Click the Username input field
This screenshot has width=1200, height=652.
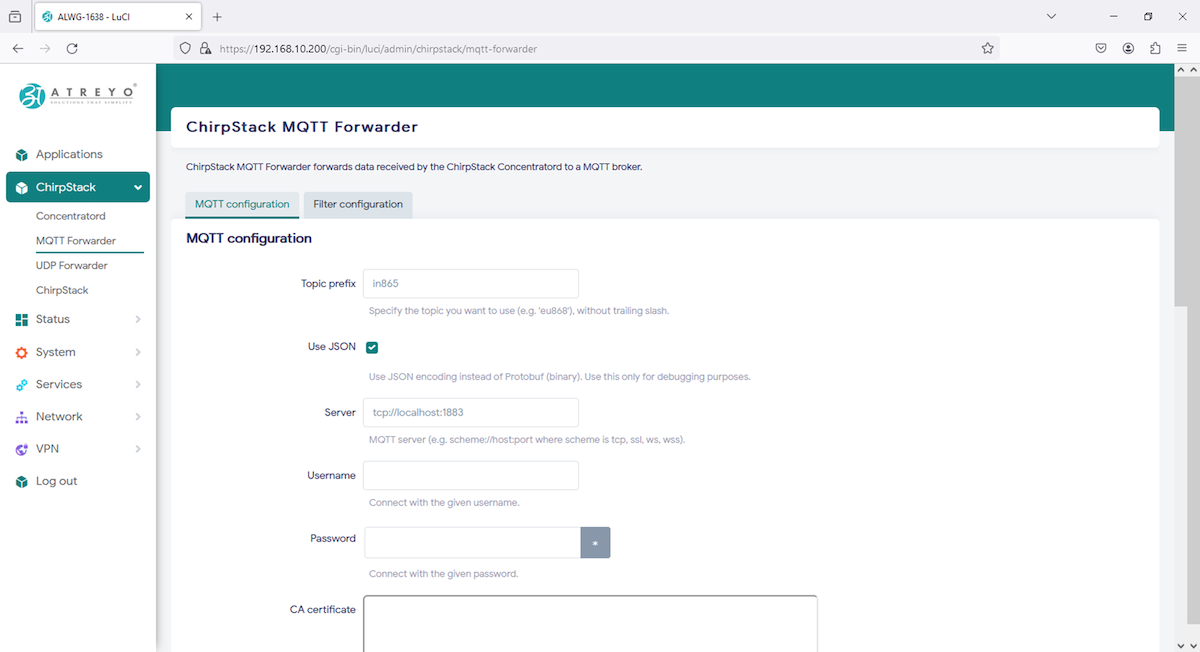pos(471,475)
